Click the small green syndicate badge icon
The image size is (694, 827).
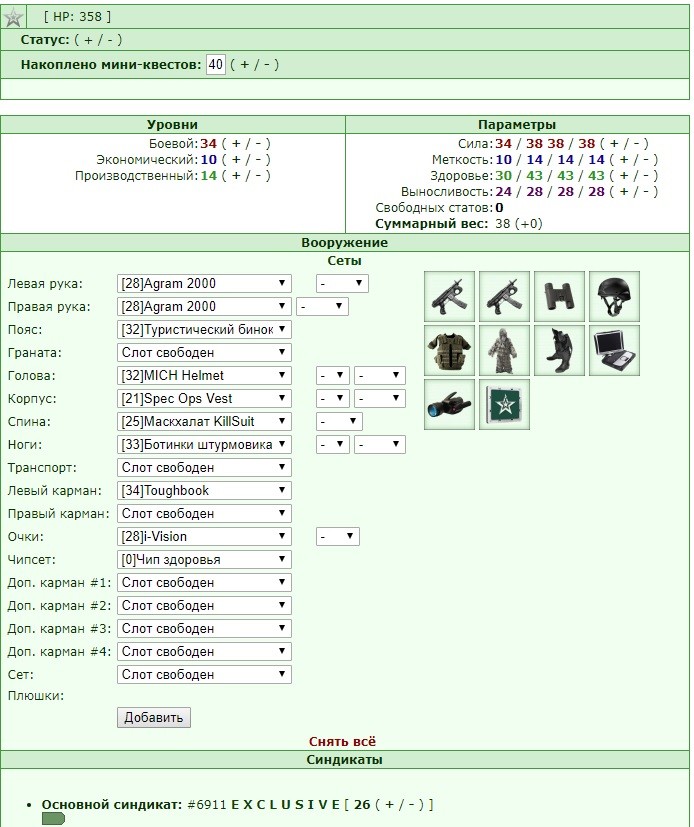(x=53, y=819)
